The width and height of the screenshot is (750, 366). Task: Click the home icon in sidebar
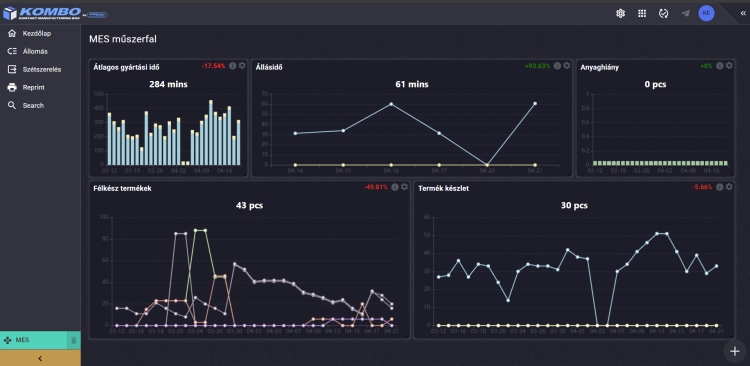tap(12, 33)
